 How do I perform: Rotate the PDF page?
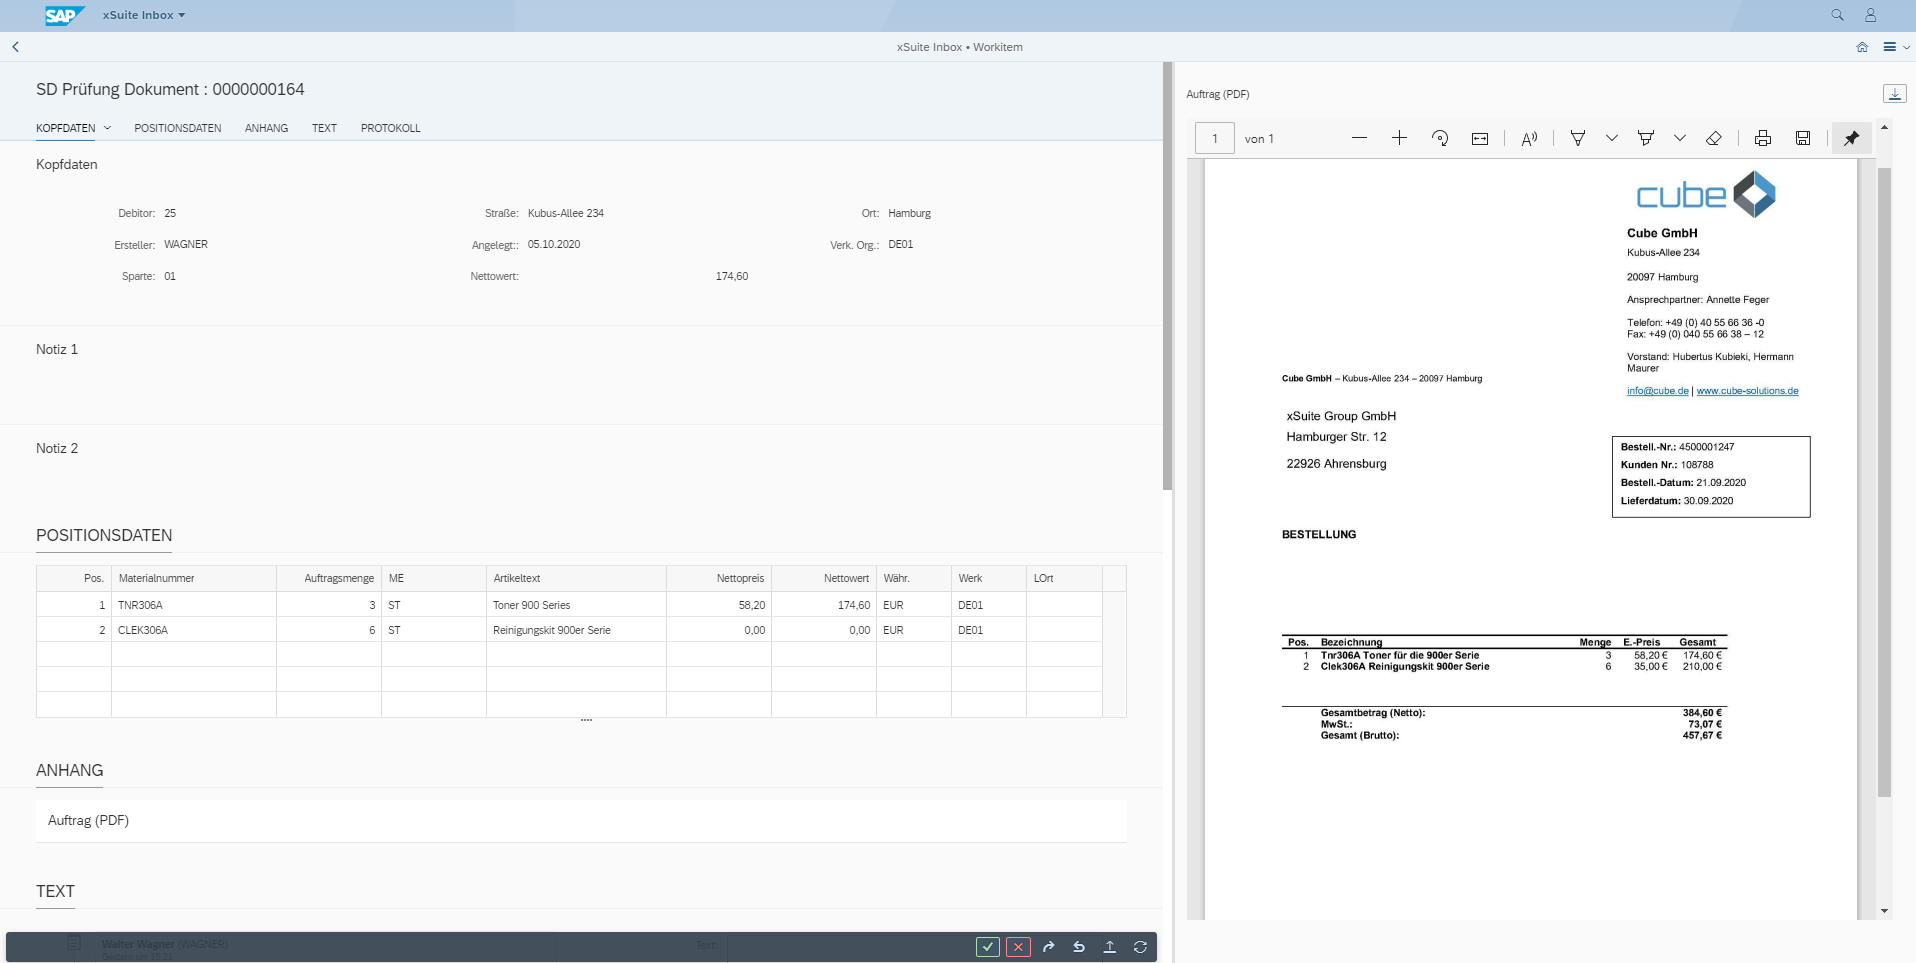(x=1440, y=138)
